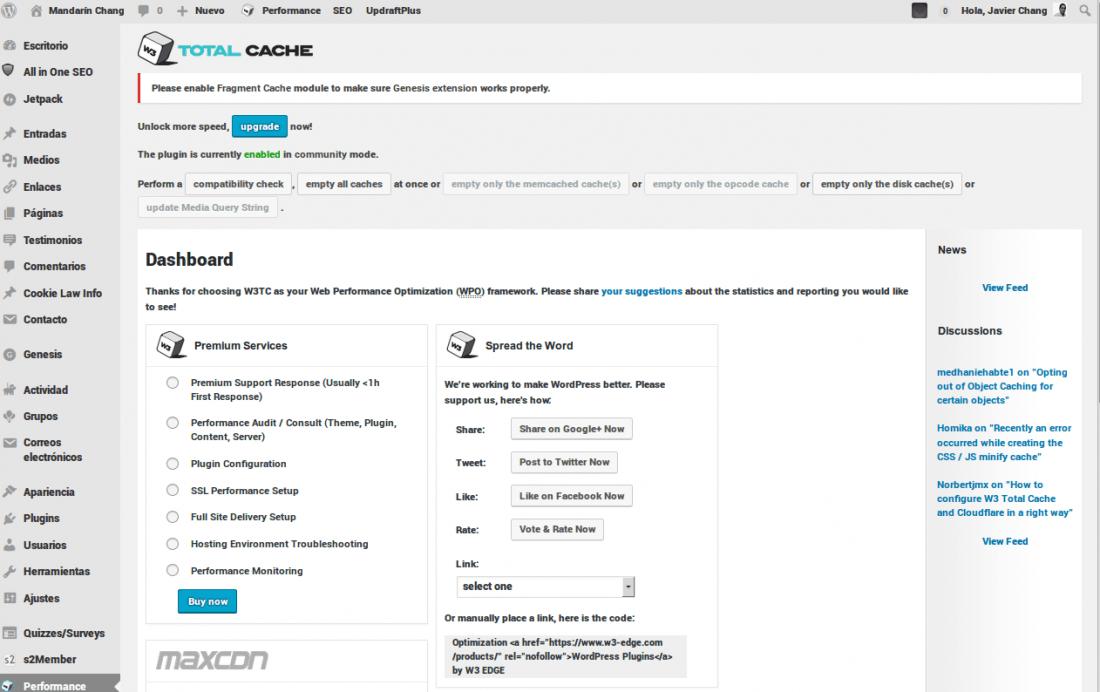Click View Feed under News
This screenshot has width=1100, height=692.
click(1005, 288)
